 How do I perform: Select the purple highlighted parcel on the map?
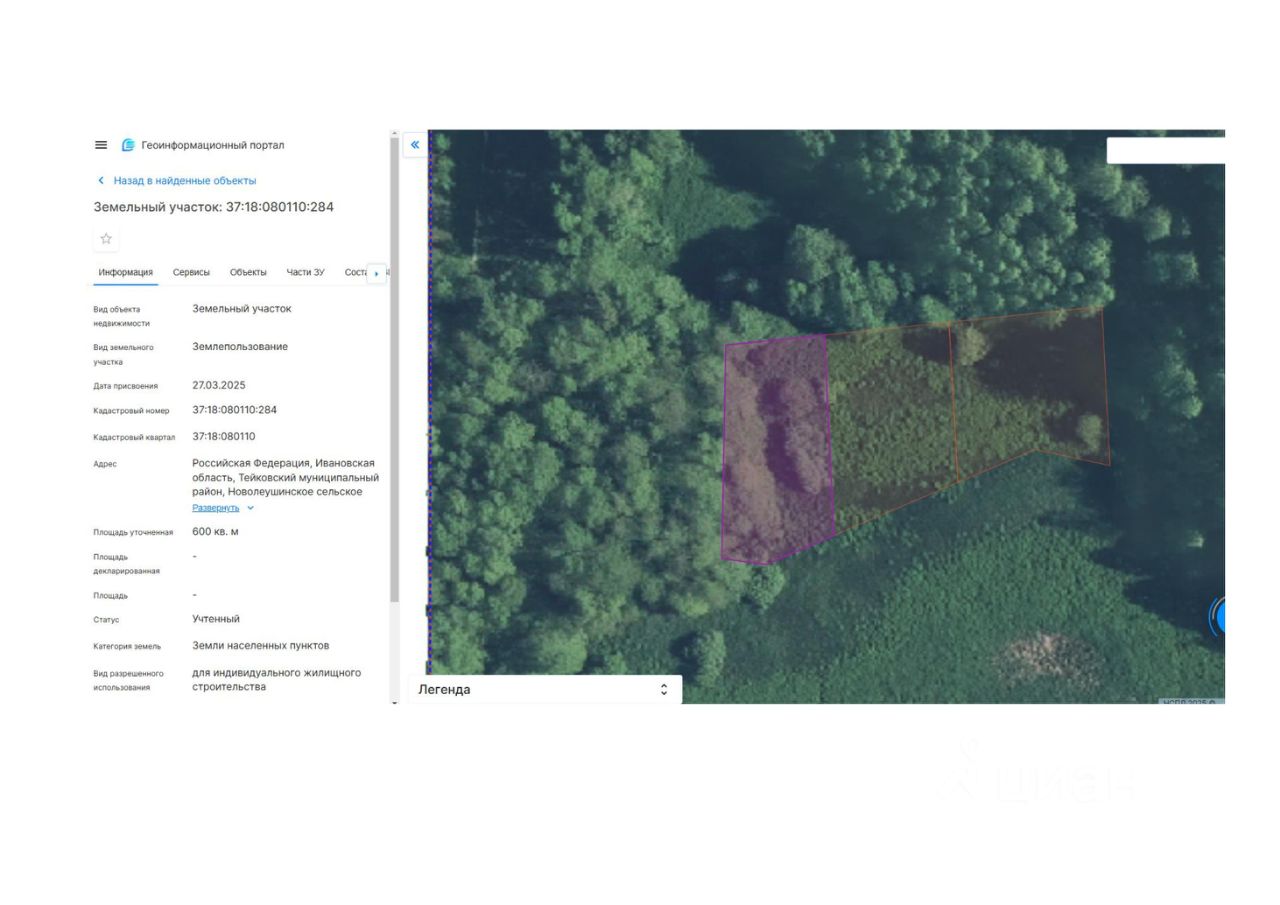[777, 450]
